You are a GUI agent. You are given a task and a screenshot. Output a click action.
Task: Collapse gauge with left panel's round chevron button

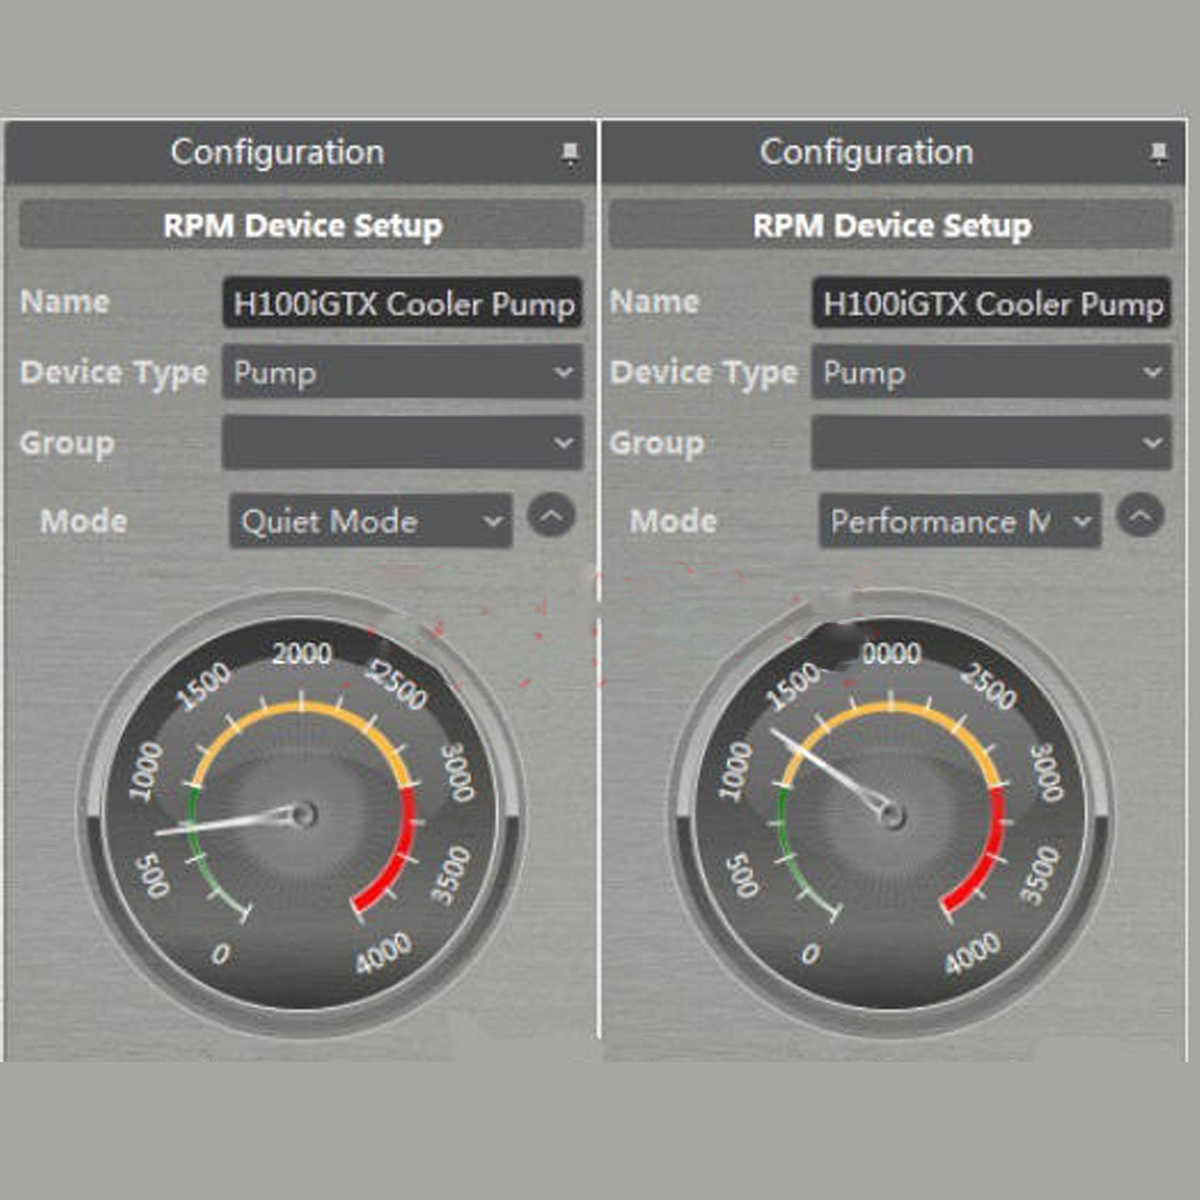point(551,517)
